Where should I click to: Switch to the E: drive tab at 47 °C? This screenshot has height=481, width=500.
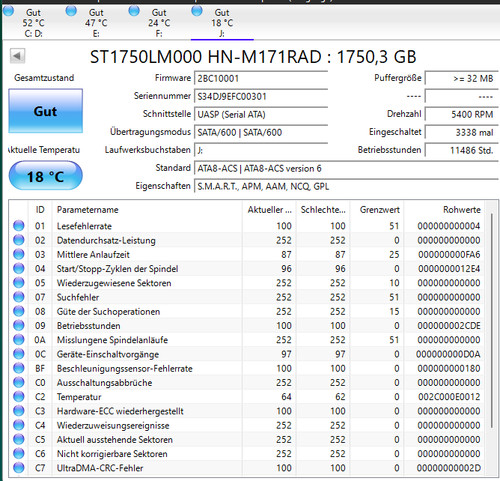pyautogui.click(x=96, y=23)
